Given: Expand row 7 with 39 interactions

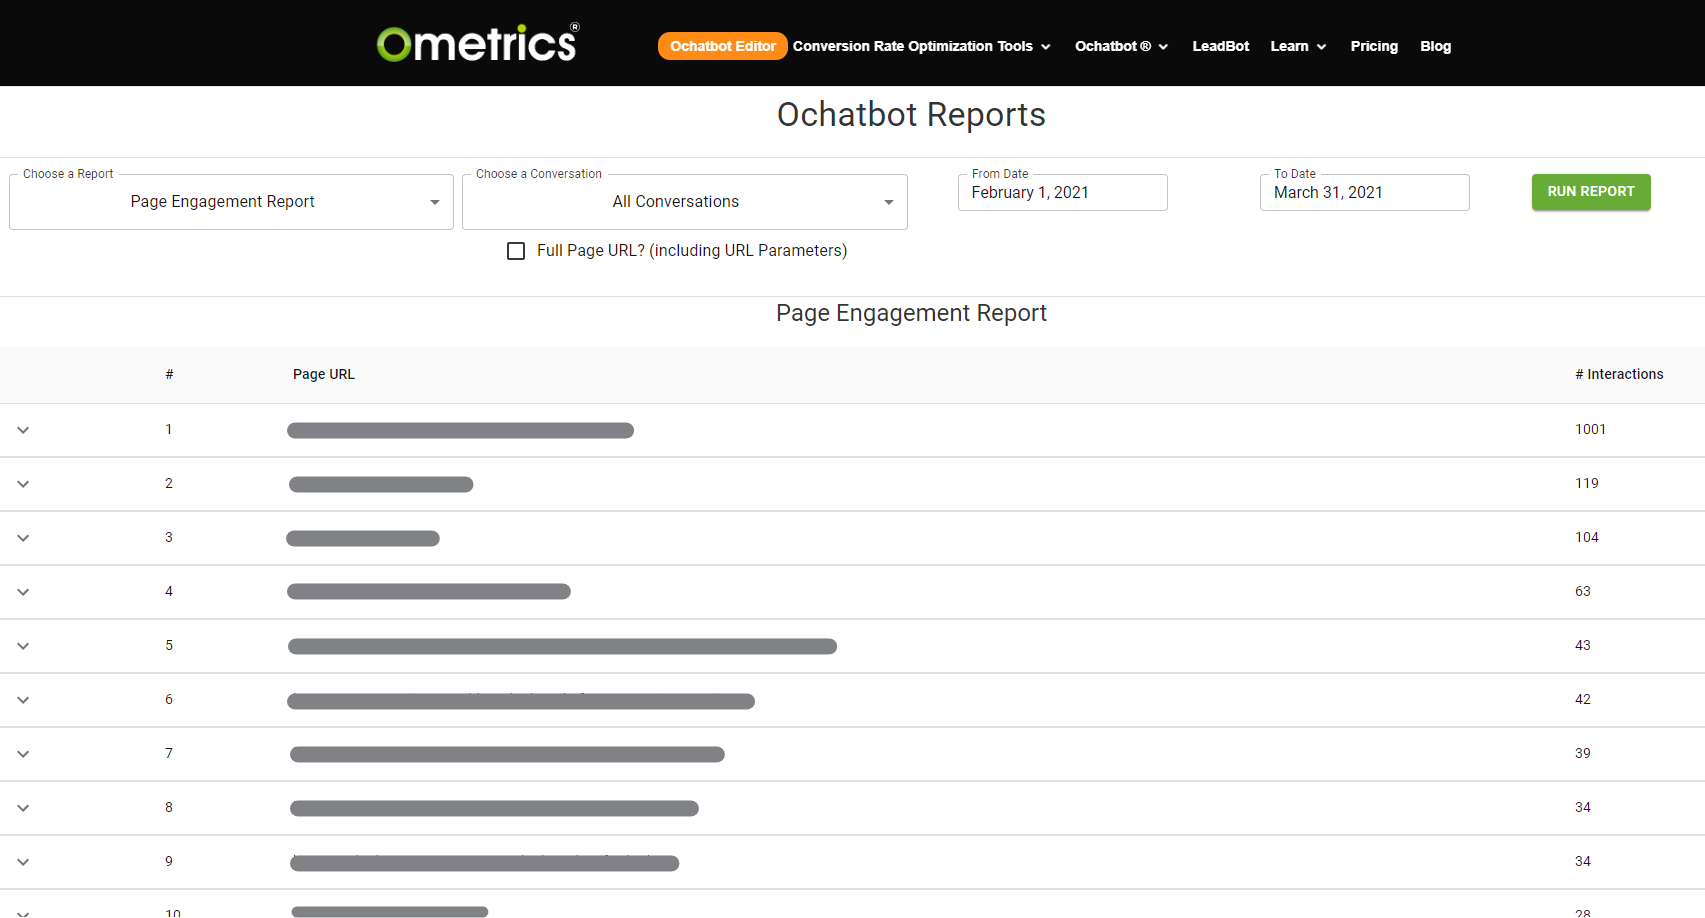Looking at the screenshot, I should click(x=23, y=754).
